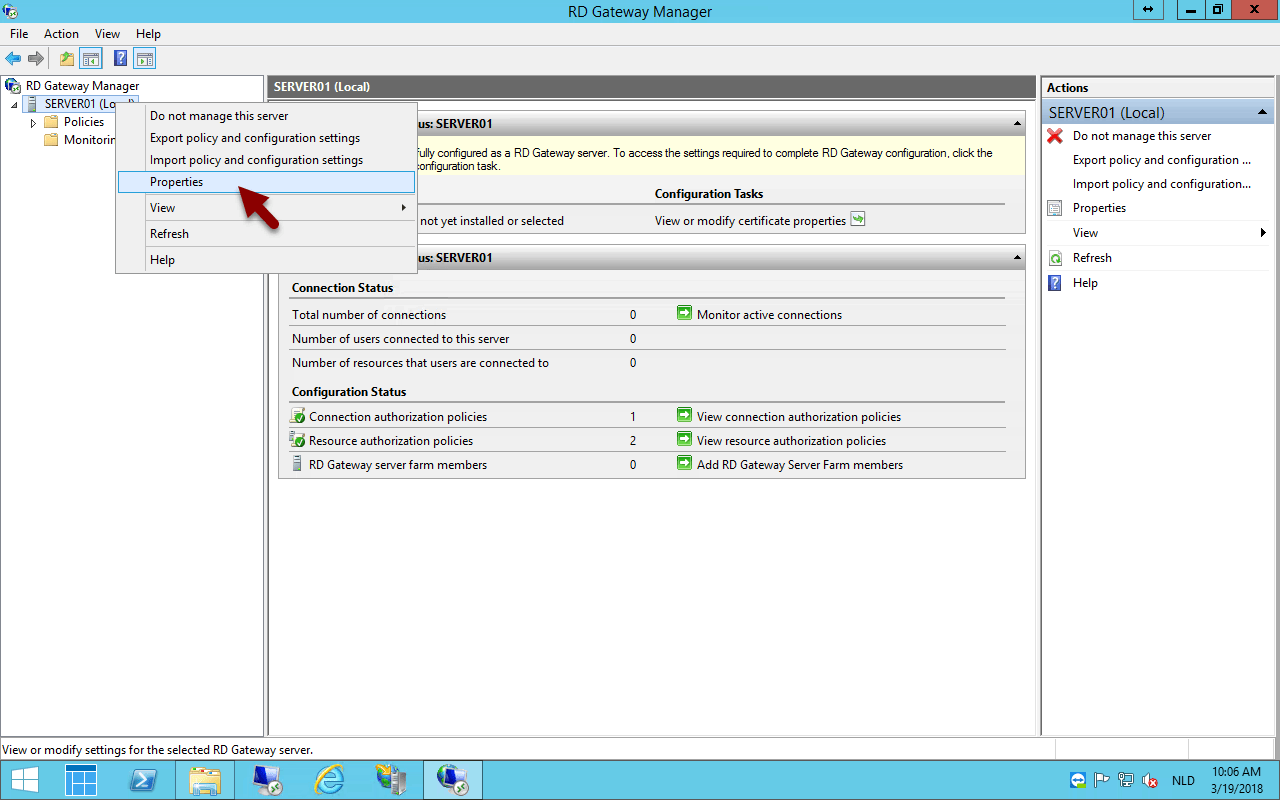This screenshot has width=1280, height=800.
Task: Launch PowerShell from the taskbar
Action: pos(143,780)
